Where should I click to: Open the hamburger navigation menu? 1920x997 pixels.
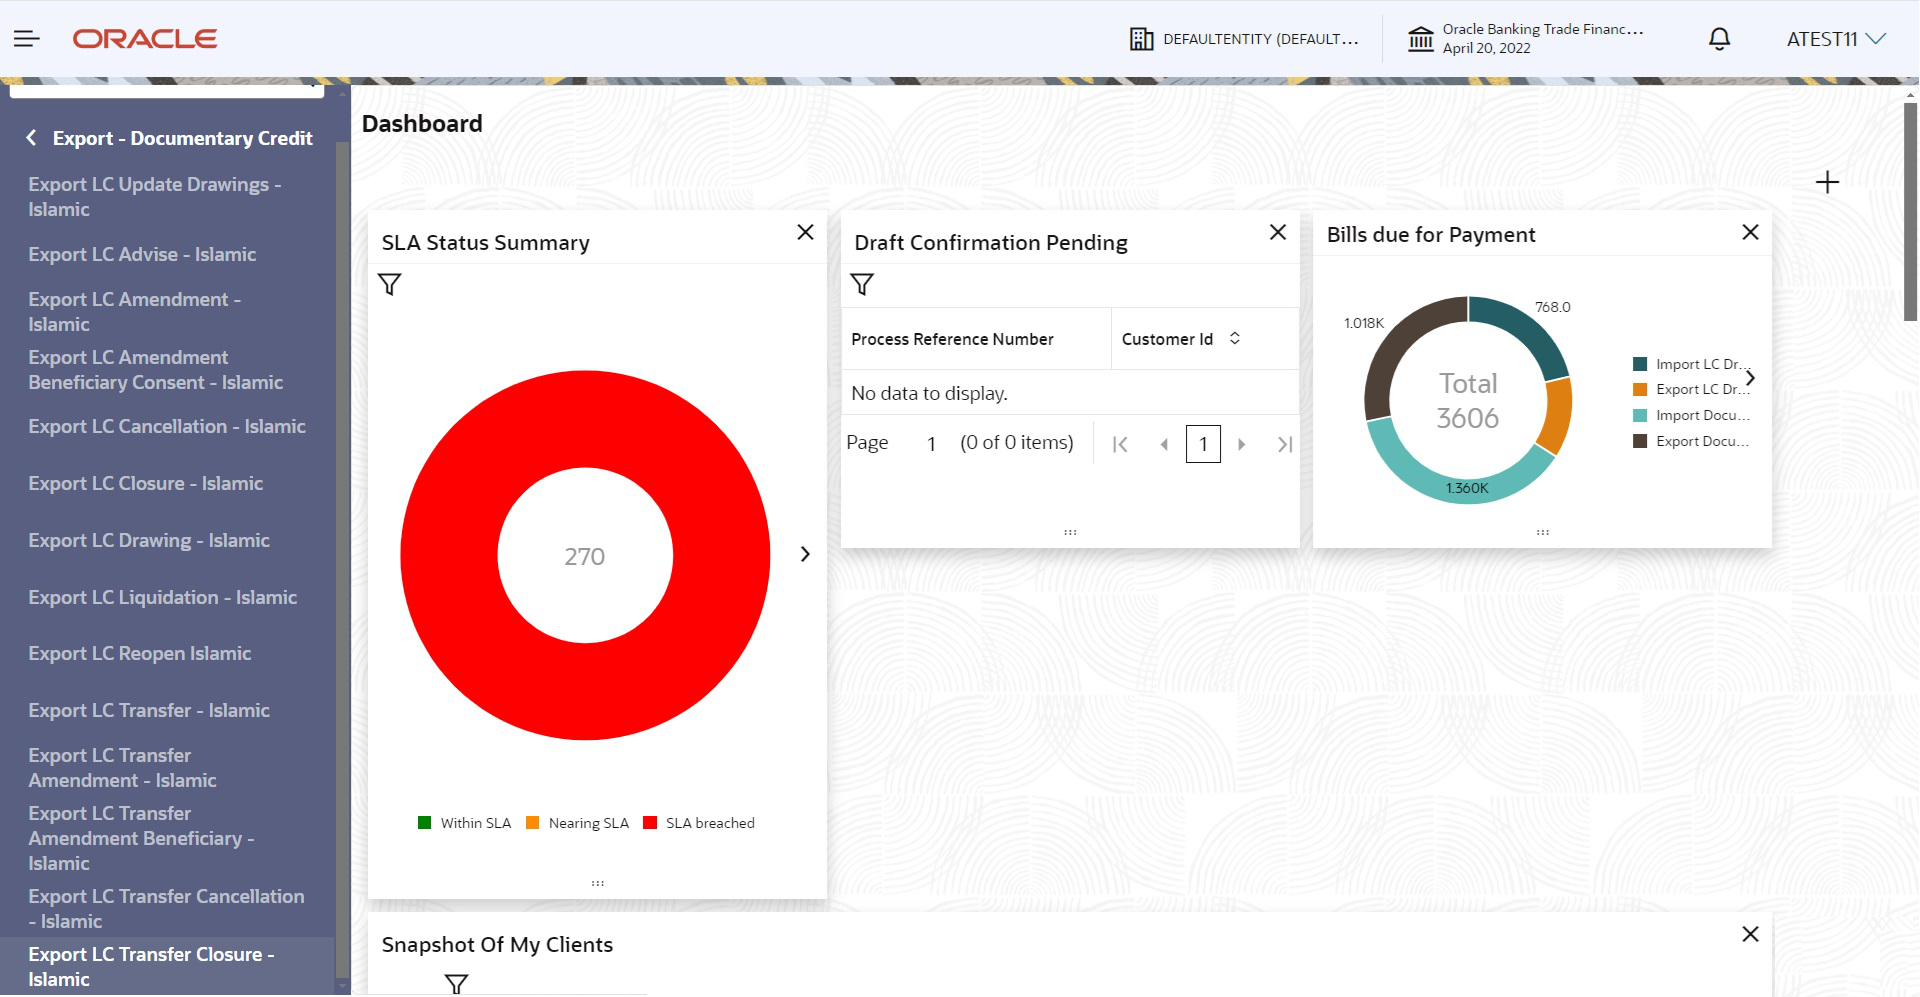pos(27,39)
